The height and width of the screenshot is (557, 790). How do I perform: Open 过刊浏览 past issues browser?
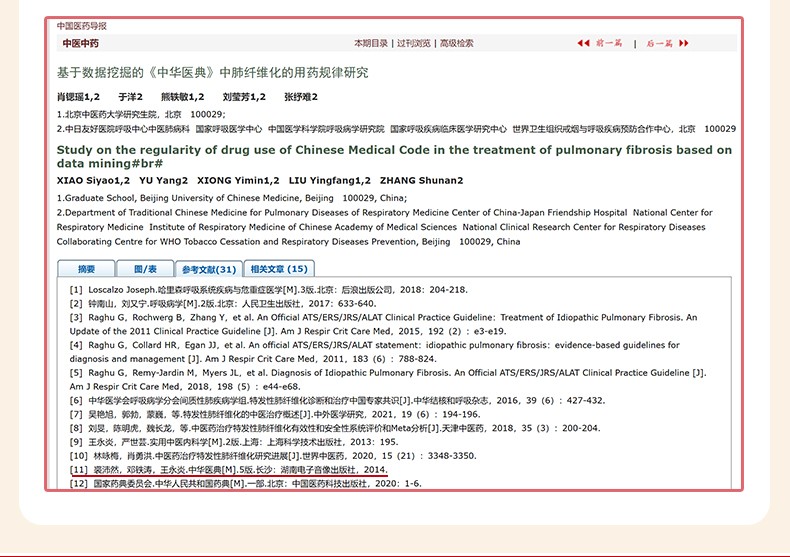tap(413, 44)
